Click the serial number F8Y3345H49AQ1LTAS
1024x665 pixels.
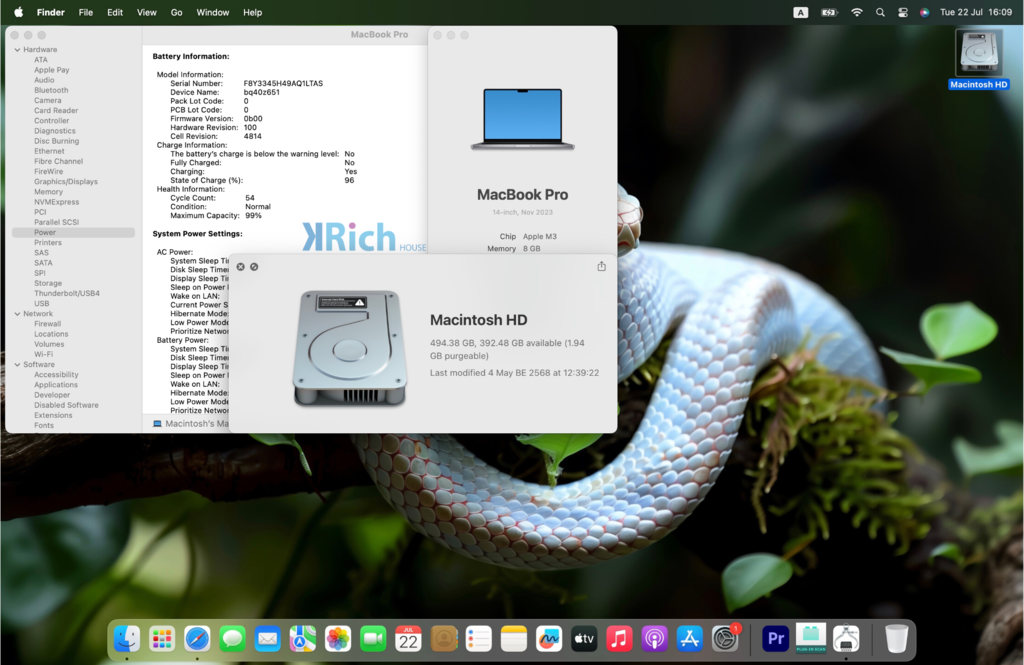283,84
